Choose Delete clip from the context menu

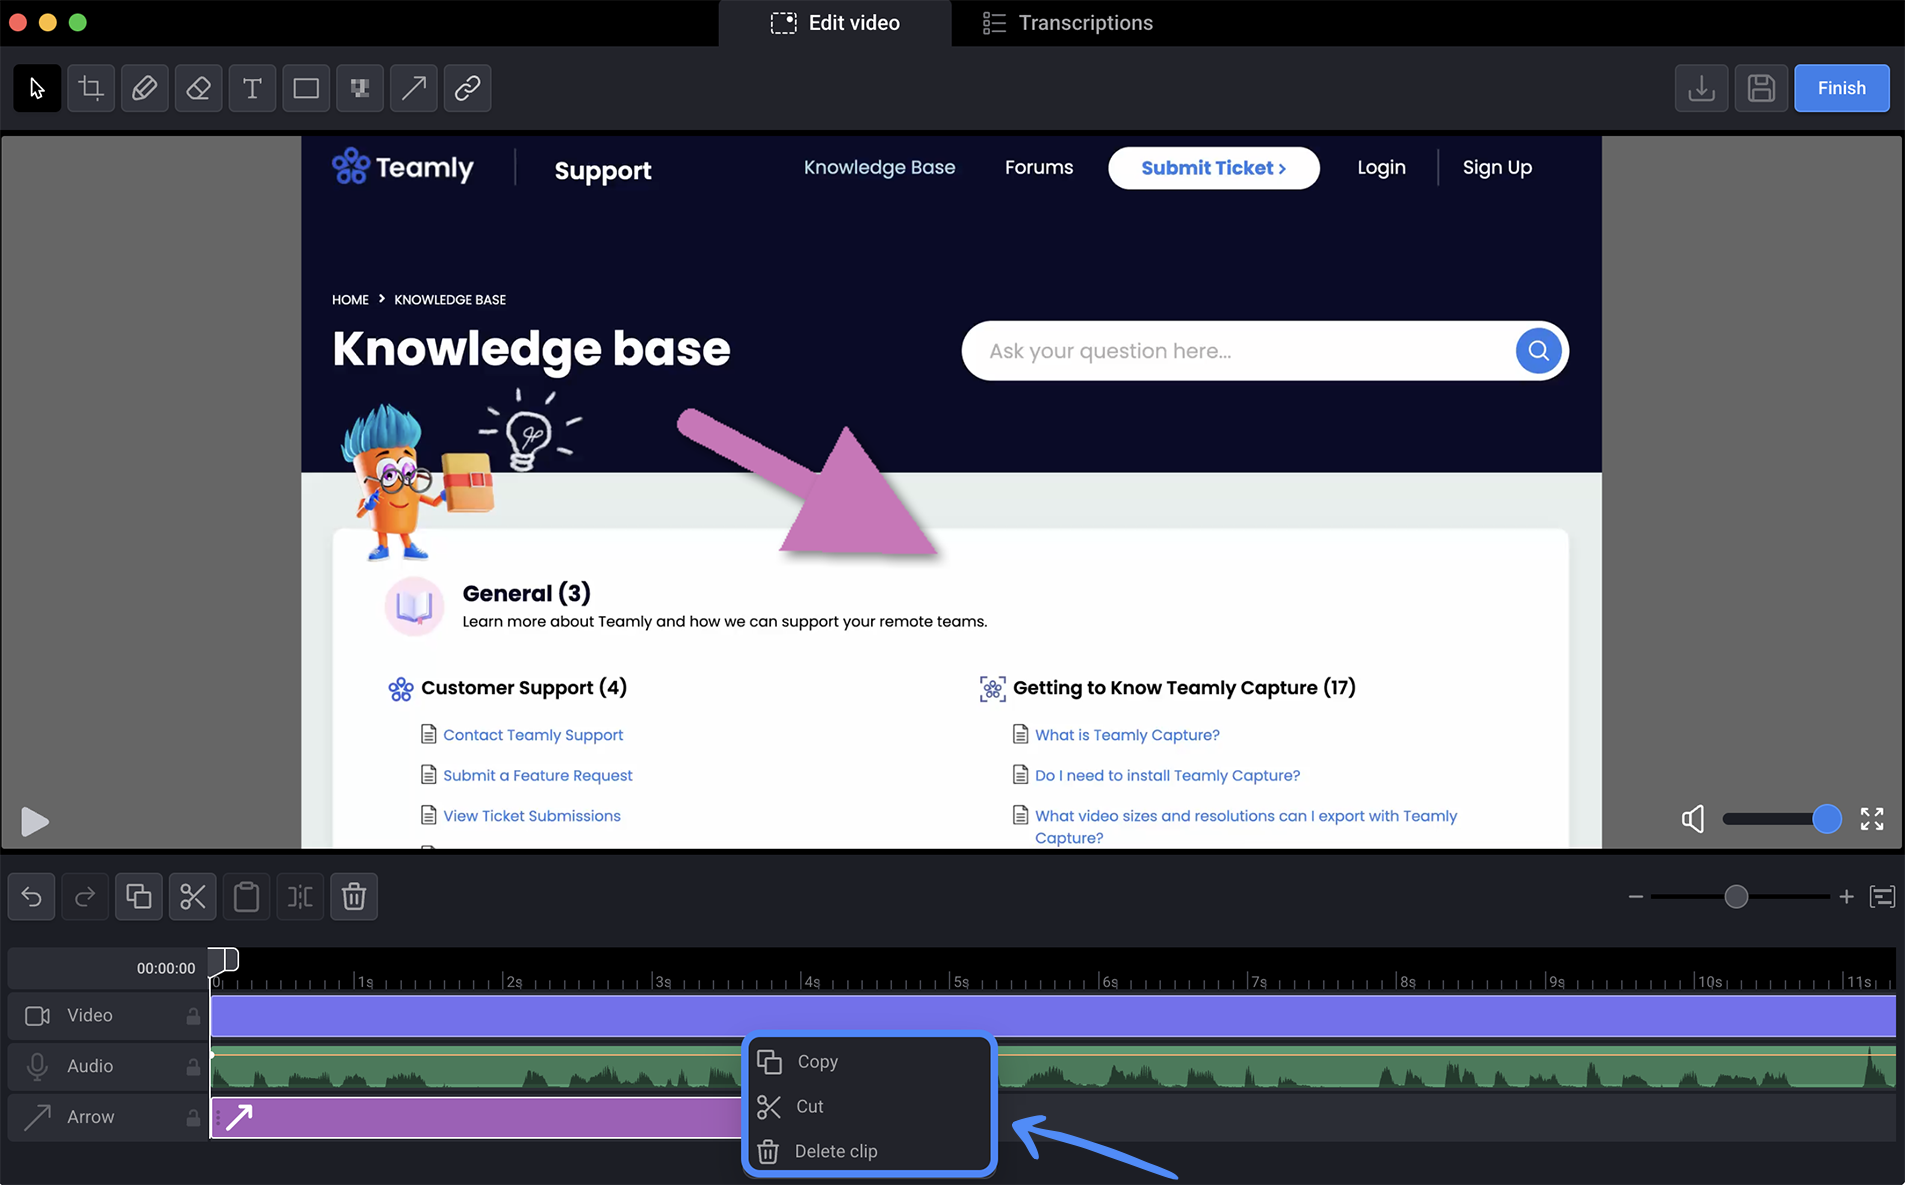click(869, 1151)
